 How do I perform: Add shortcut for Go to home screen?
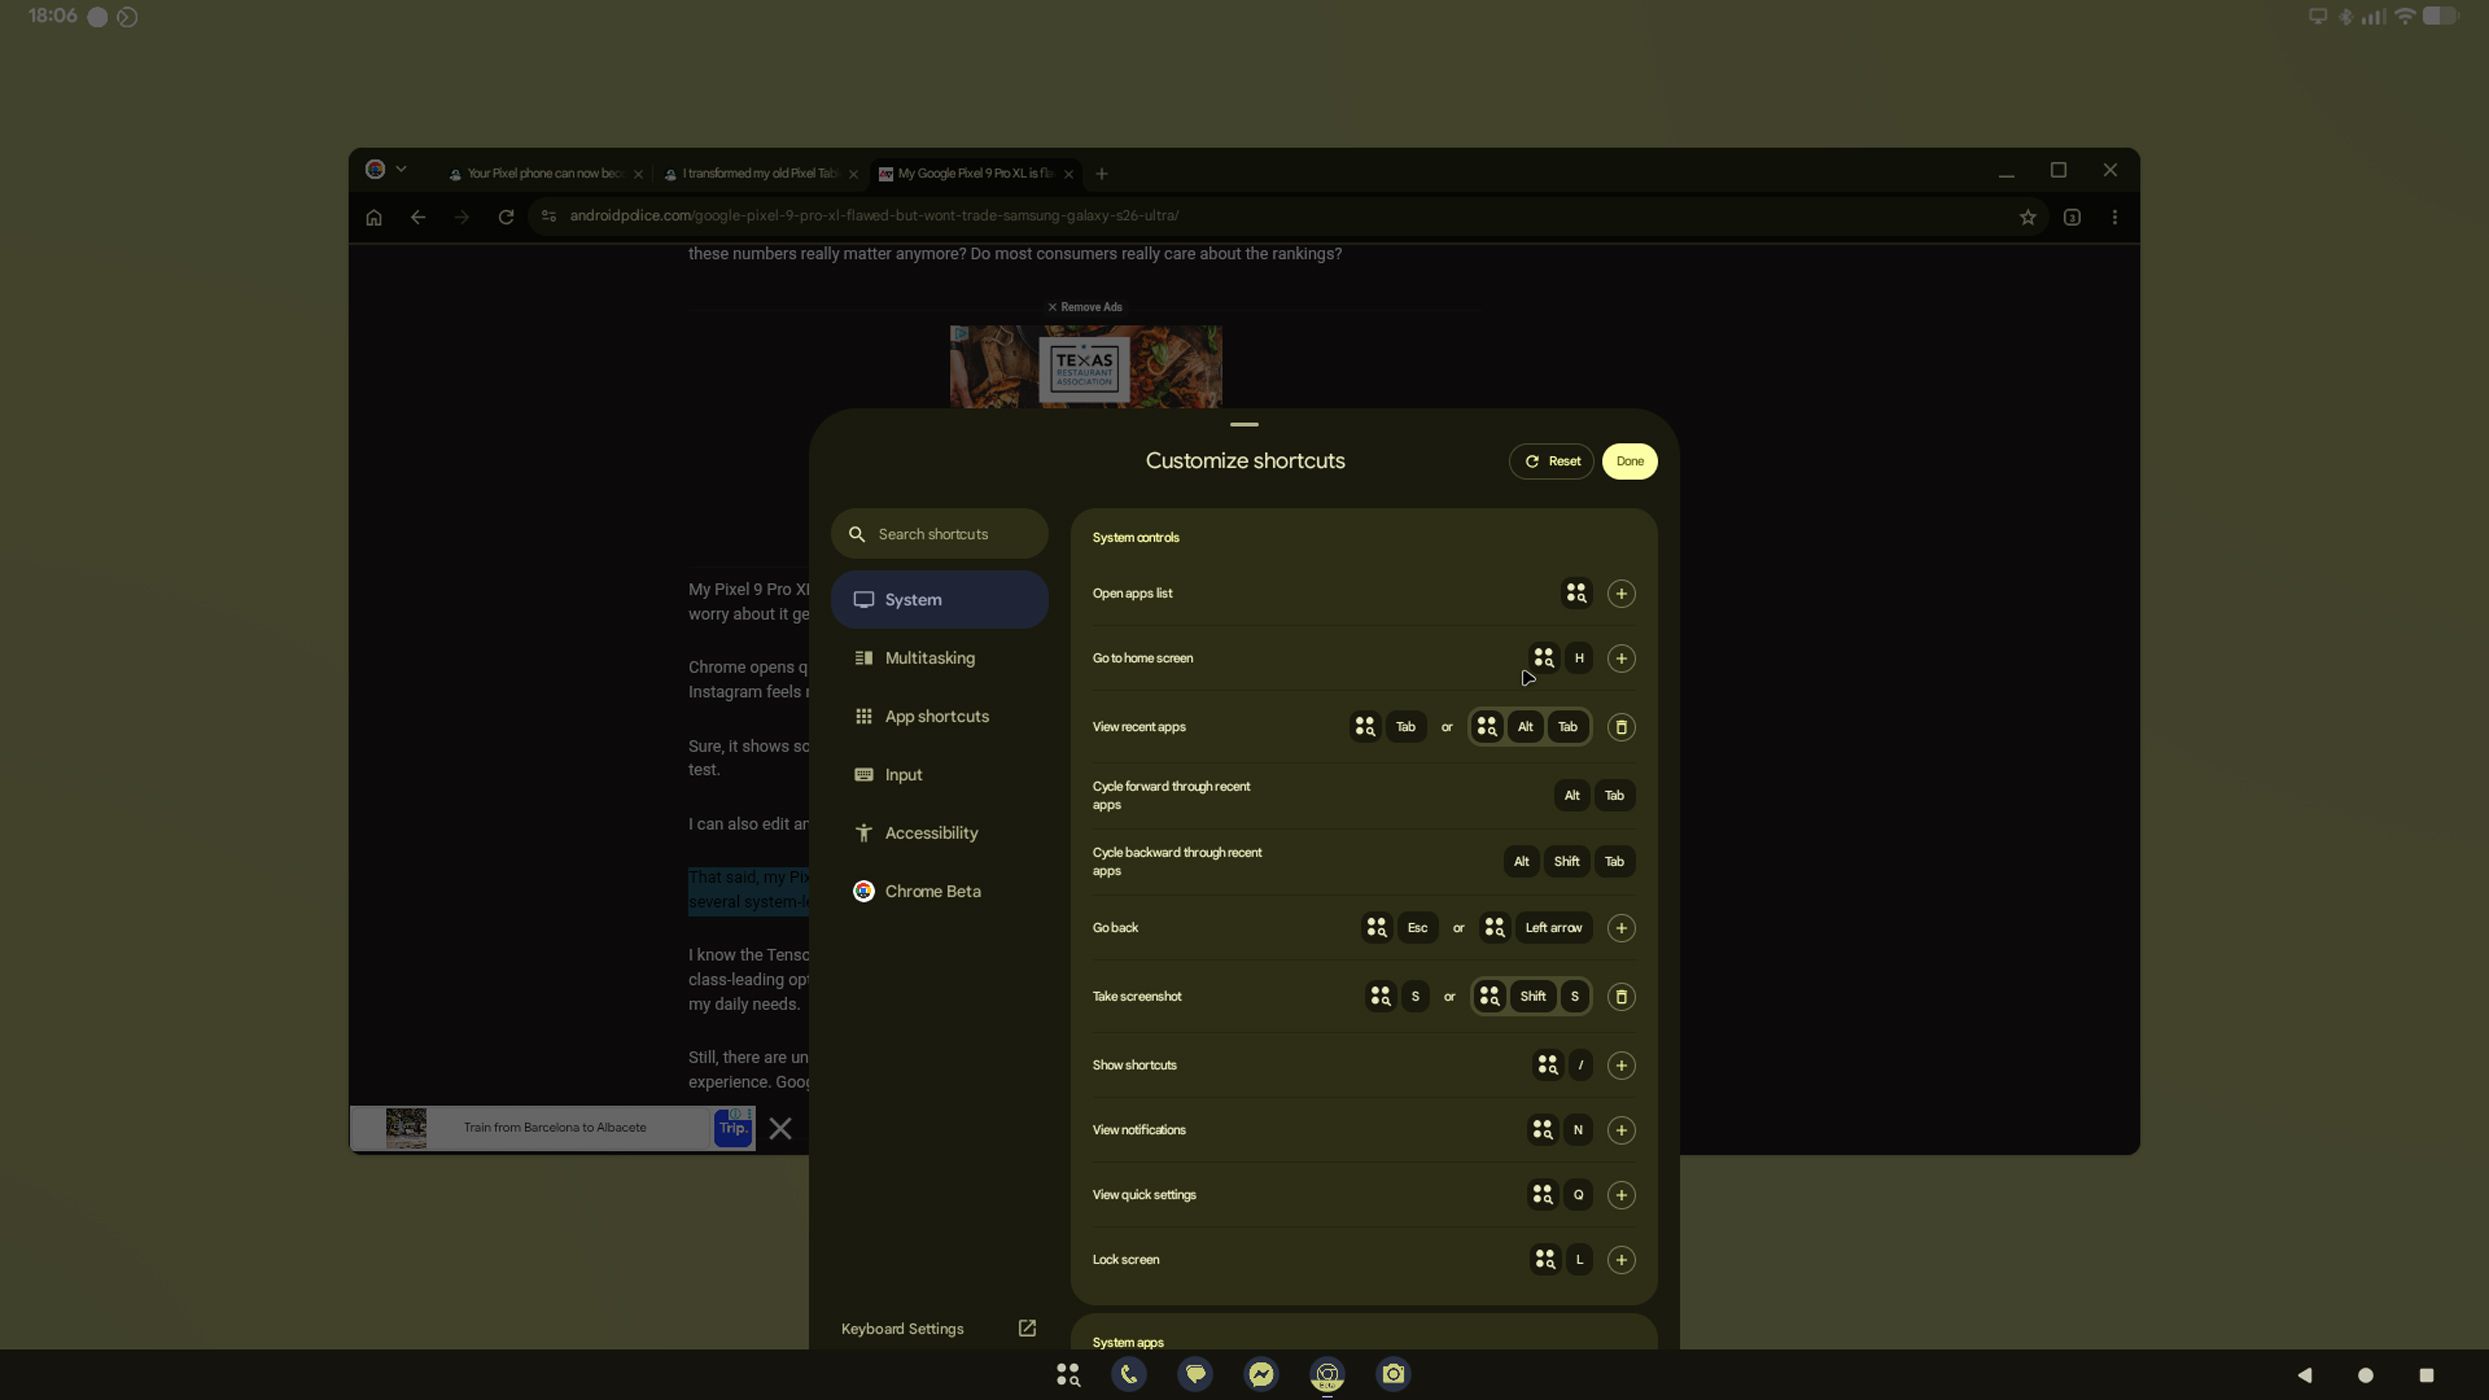point(1620,659)
